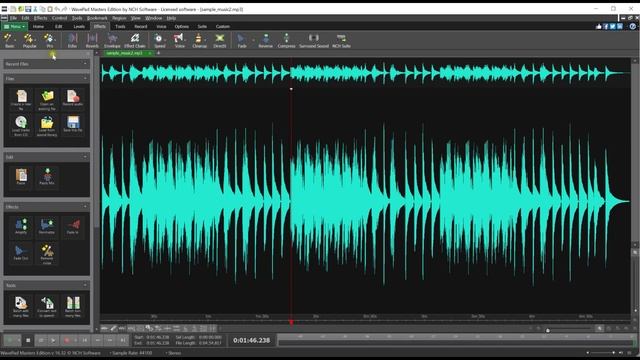
Task: Open the Surround Sound tool
Action: (314, 40)
